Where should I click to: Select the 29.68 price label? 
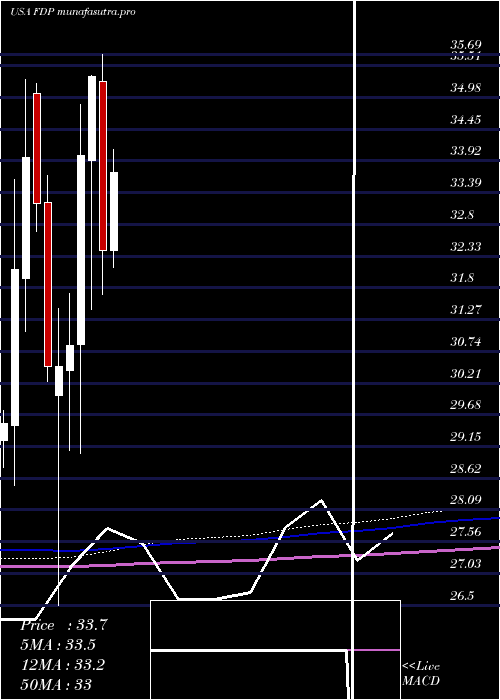(x=466, y=404)
